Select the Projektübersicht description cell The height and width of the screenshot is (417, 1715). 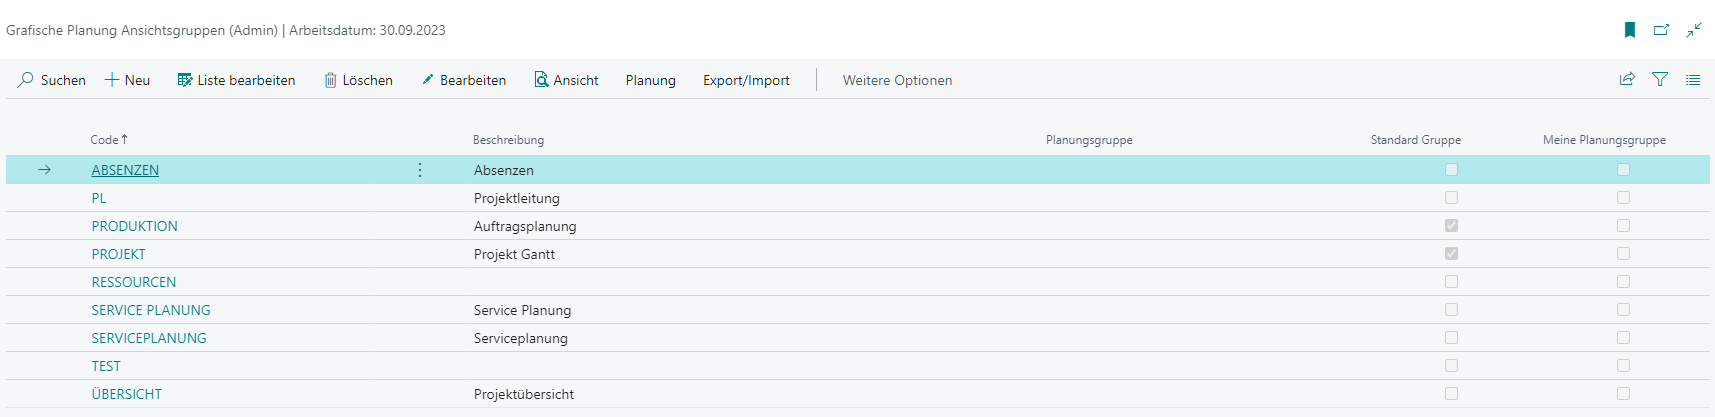[x=524, y=394]
